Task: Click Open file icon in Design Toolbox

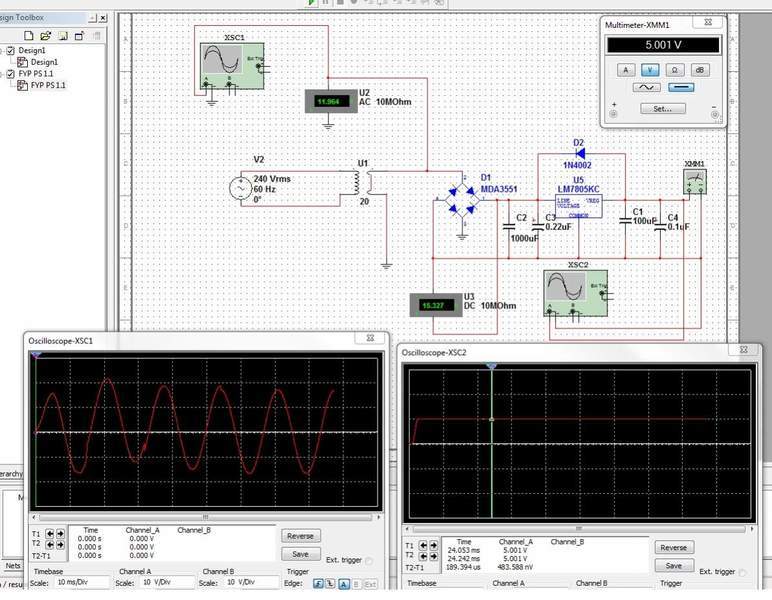Action: 46,35
